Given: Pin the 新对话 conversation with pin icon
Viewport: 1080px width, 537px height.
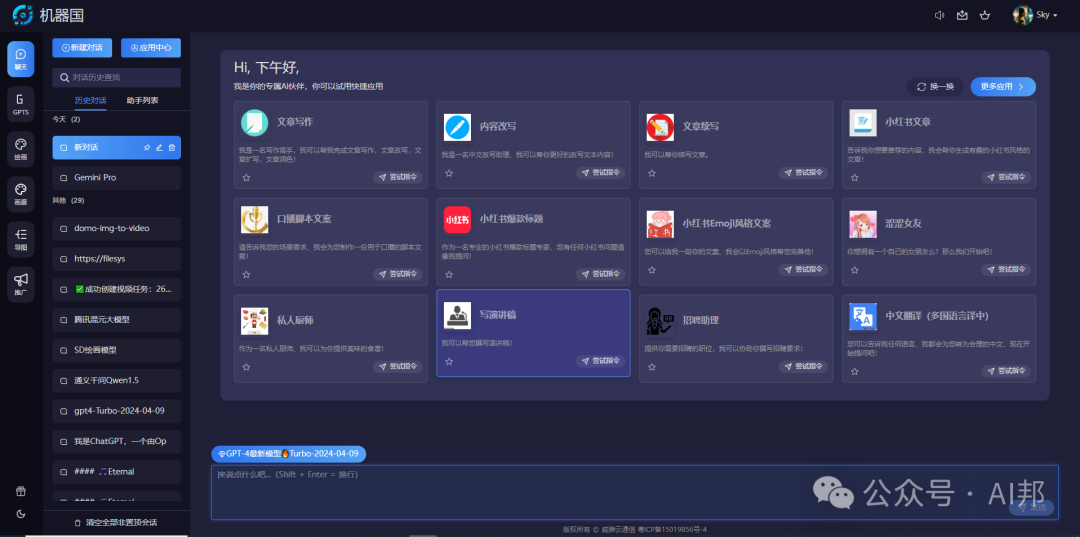Looking at the screenshot, I should [x=147, y=148].
